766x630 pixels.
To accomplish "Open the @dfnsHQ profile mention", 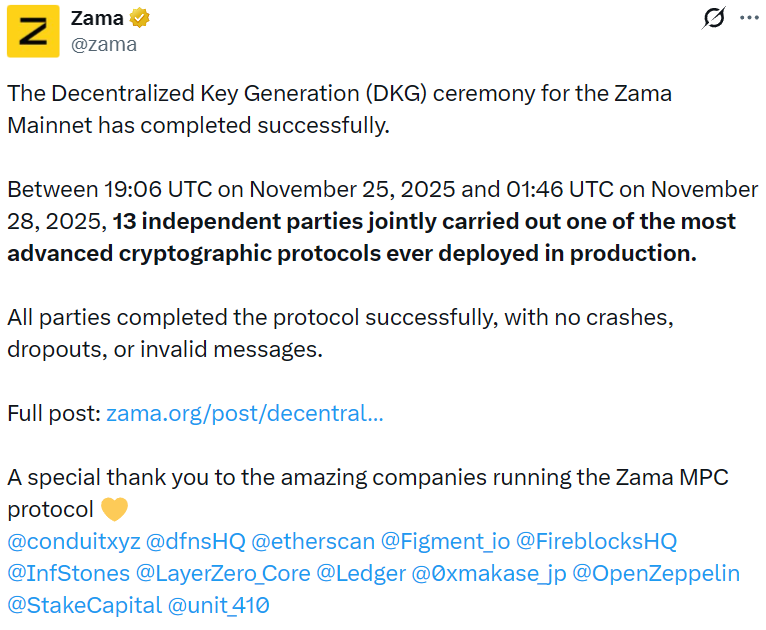I will pos(195,541).
